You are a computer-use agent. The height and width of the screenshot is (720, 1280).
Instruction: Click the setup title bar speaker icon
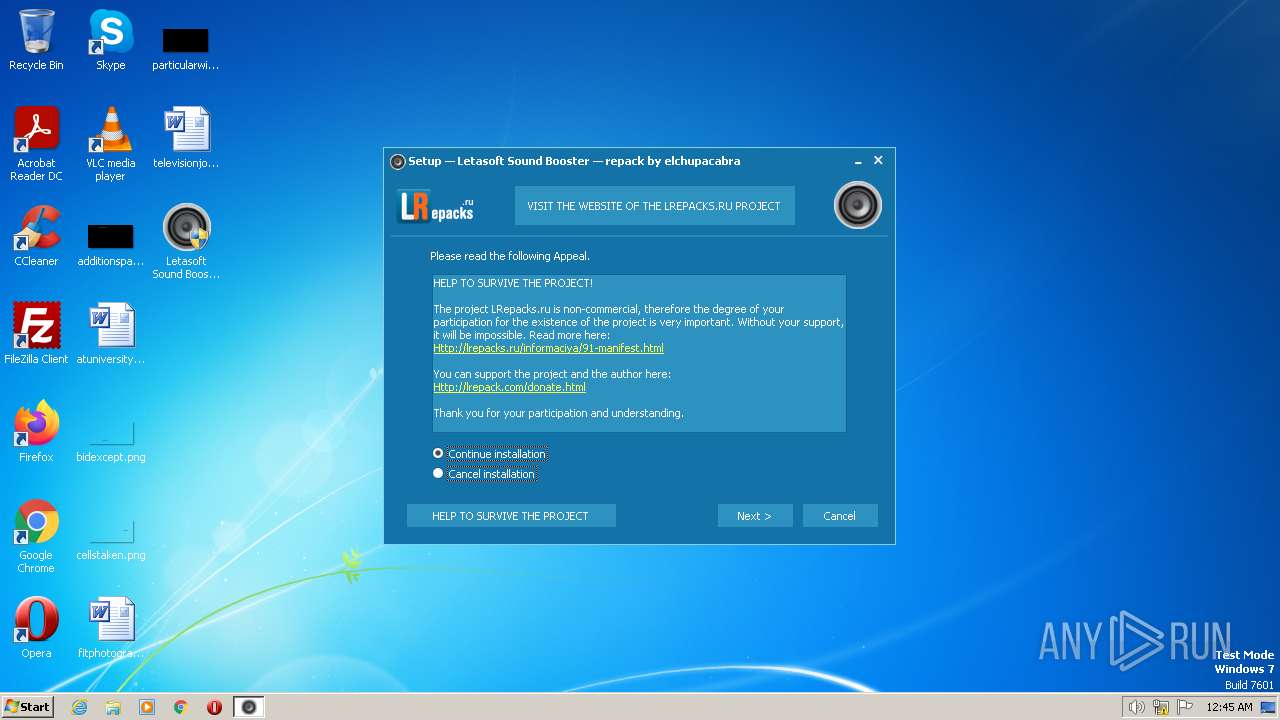pos(397,161)
